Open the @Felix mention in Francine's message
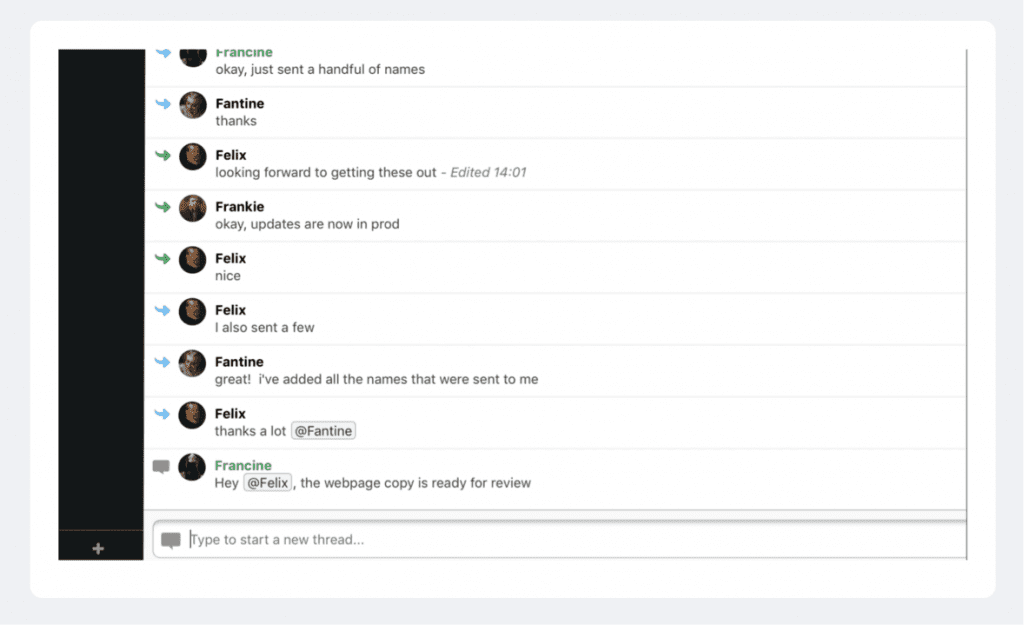 click(x=268, y=483)
